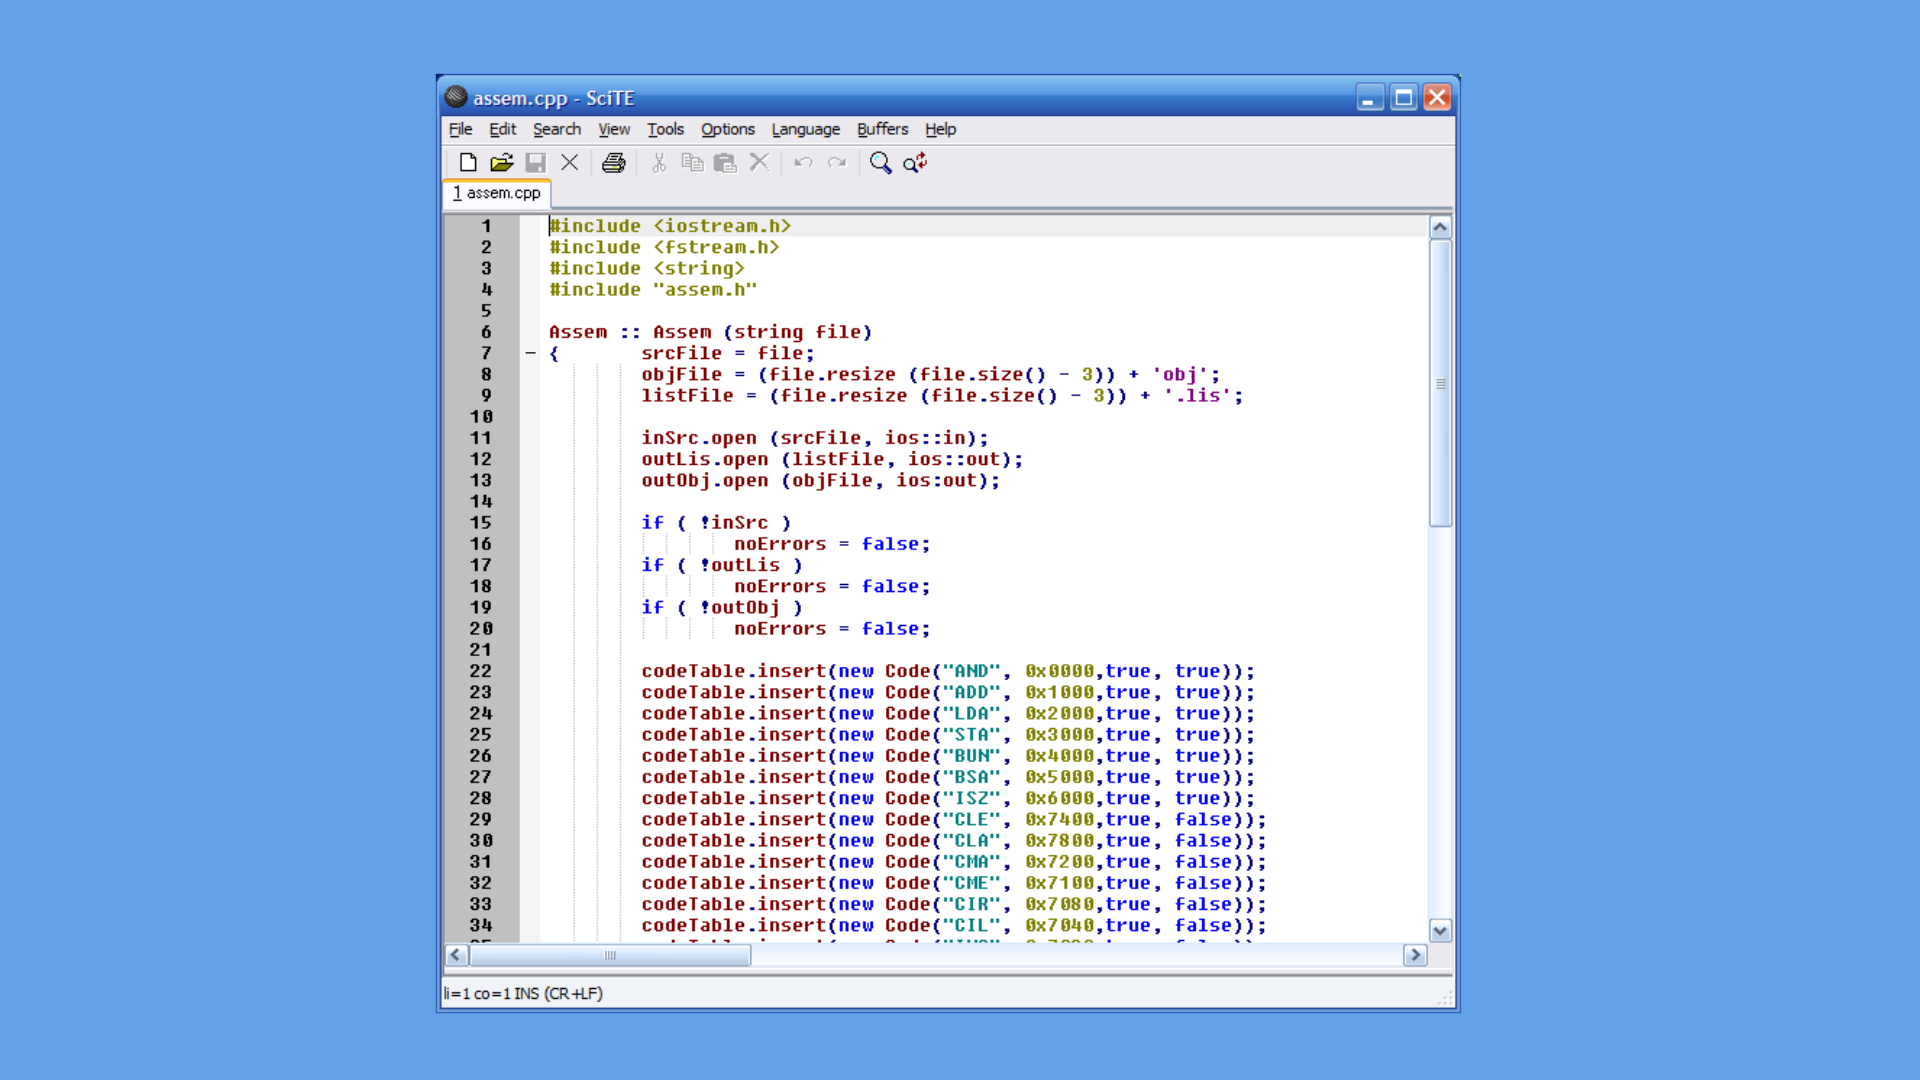
Task: Click the New document toolbar icon
Action: [x=468, y=162]
